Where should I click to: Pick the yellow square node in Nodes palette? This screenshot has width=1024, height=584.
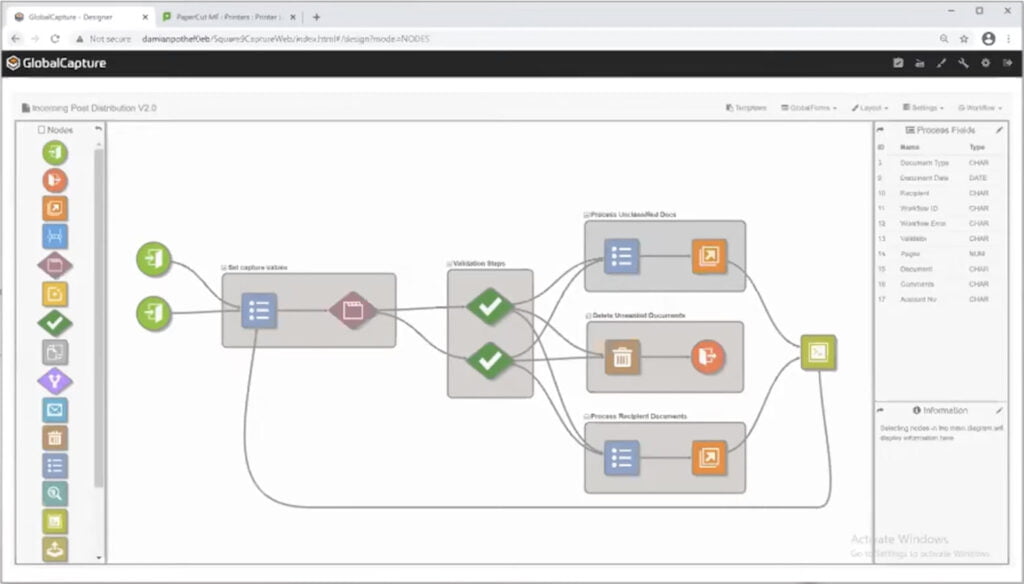pyautogui.click(x=55, y=294)
